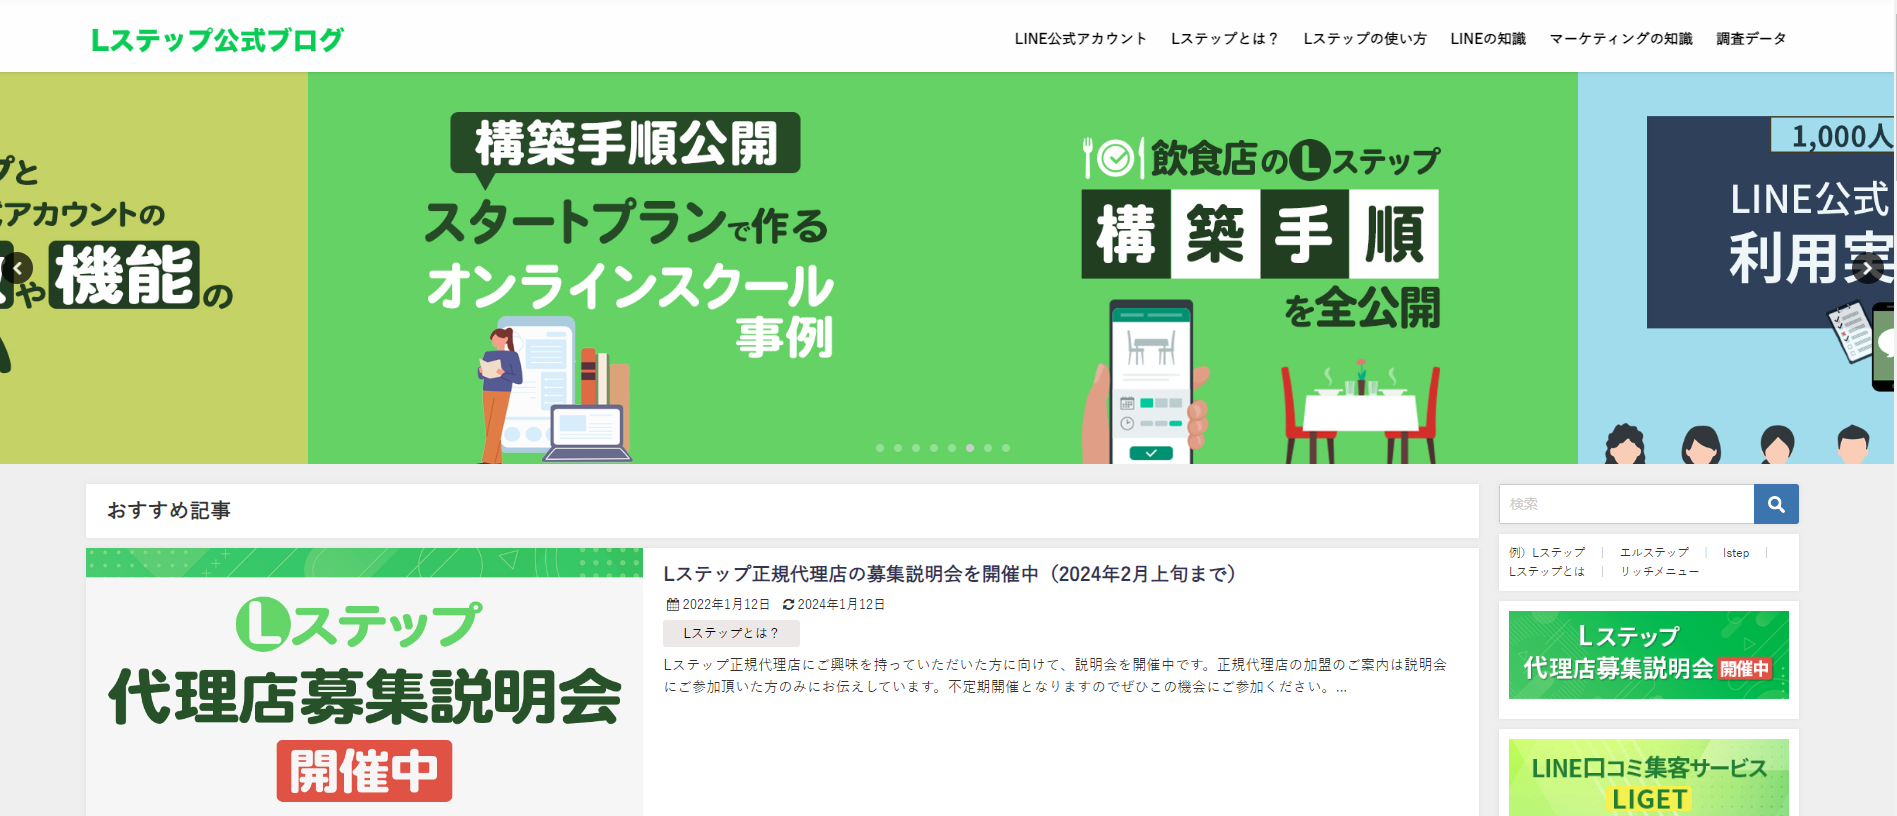Select the fourth carousel pagination dot
1897x816 pixels.
tap(934, 448)
